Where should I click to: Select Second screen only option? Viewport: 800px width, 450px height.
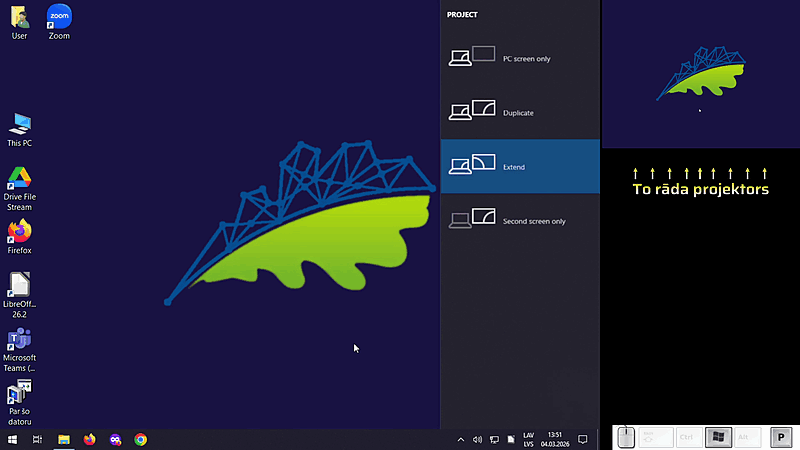pos(520,220)
